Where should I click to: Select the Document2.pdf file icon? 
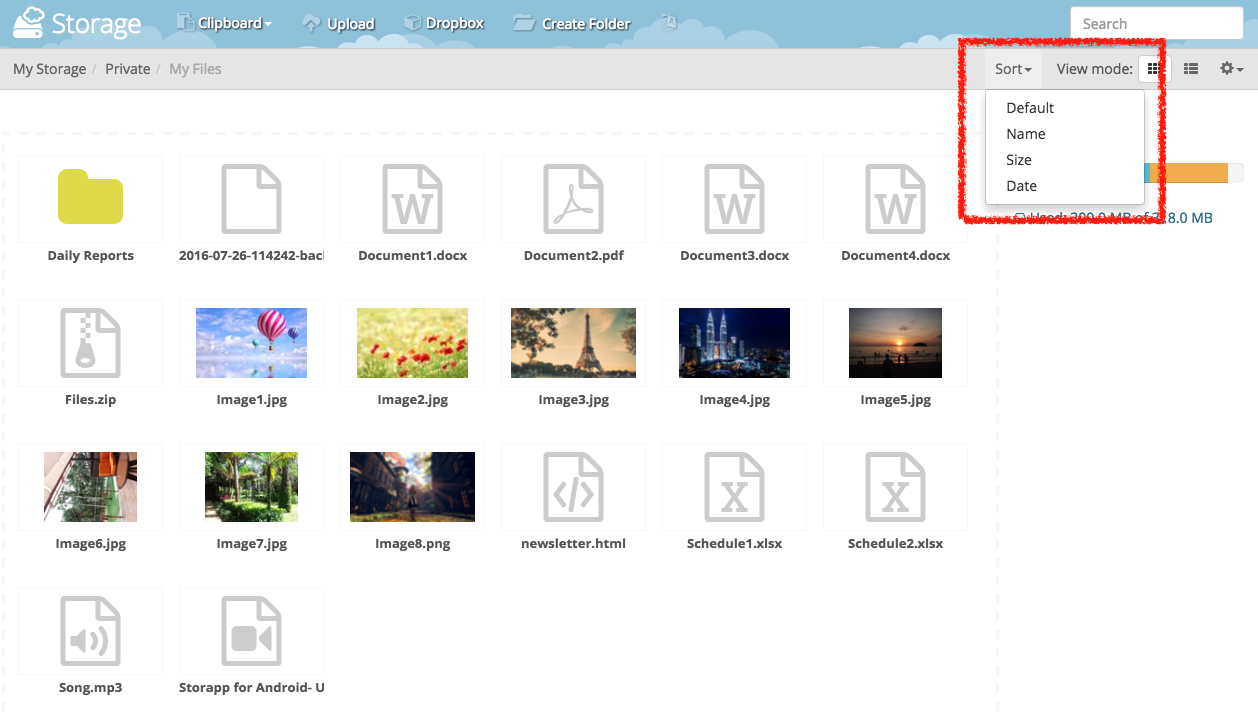[x=573, y=198]
